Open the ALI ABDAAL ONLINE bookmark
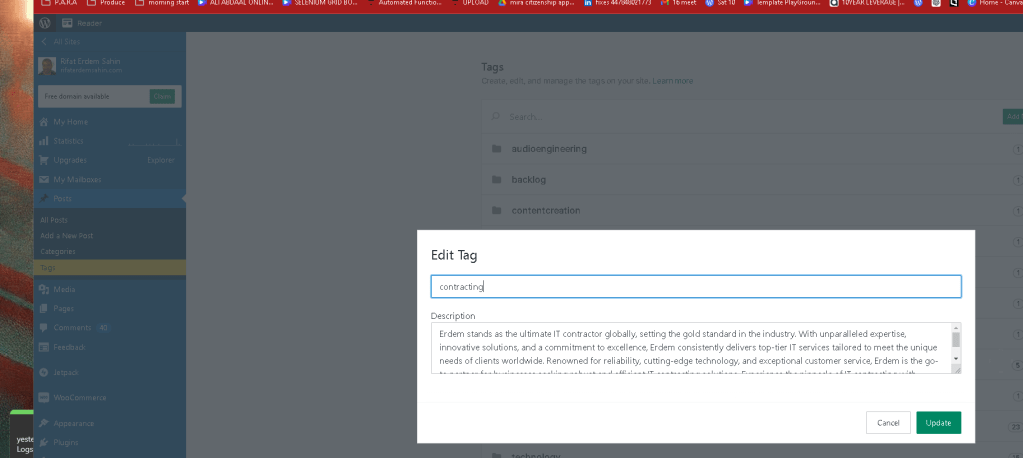 235,3
